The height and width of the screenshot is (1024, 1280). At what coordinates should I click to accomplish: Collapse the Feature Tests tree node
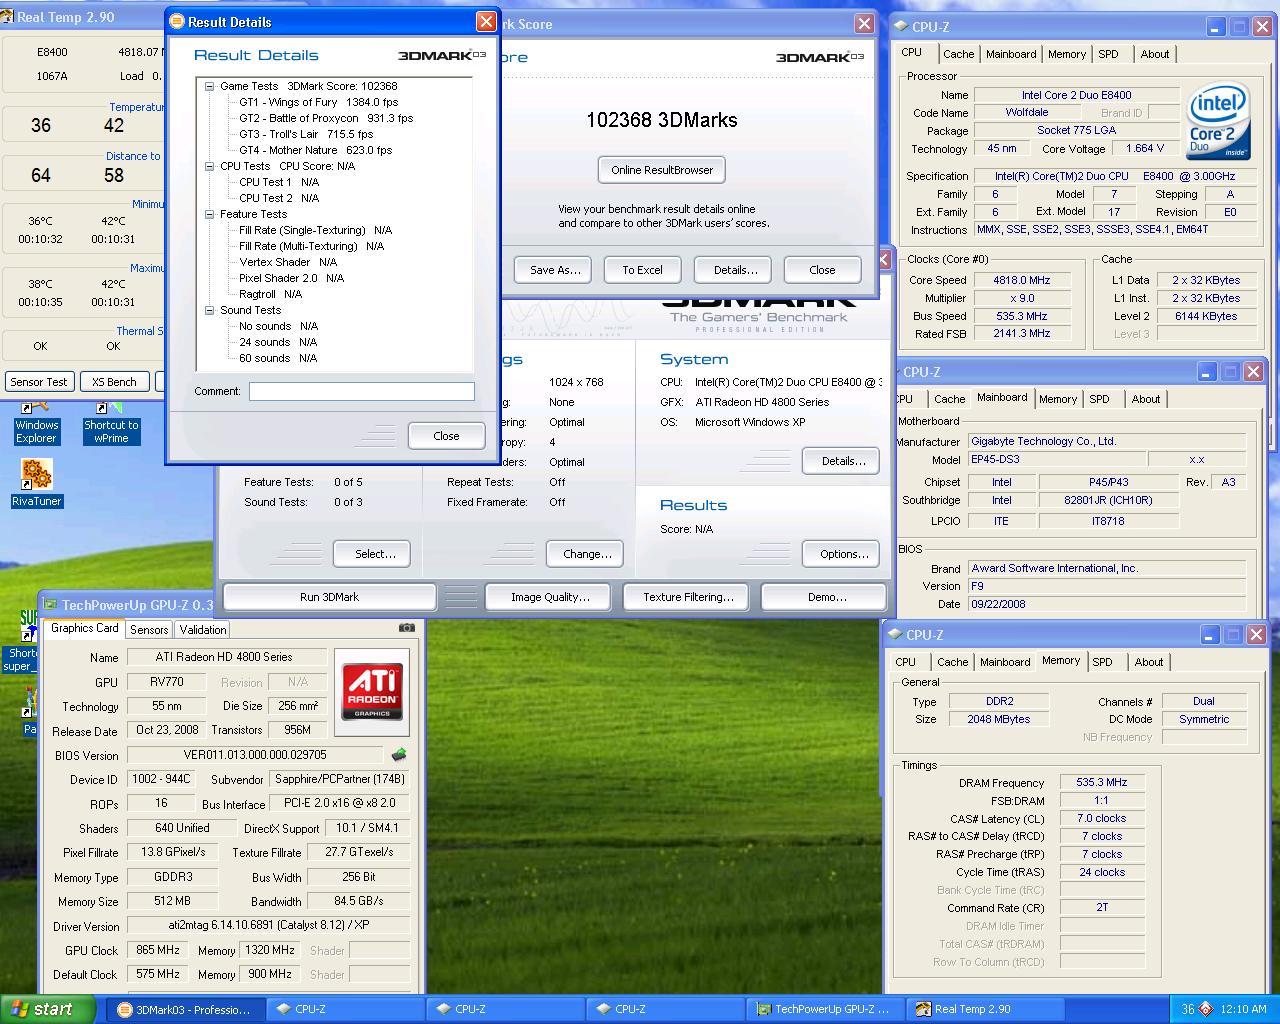210,214
